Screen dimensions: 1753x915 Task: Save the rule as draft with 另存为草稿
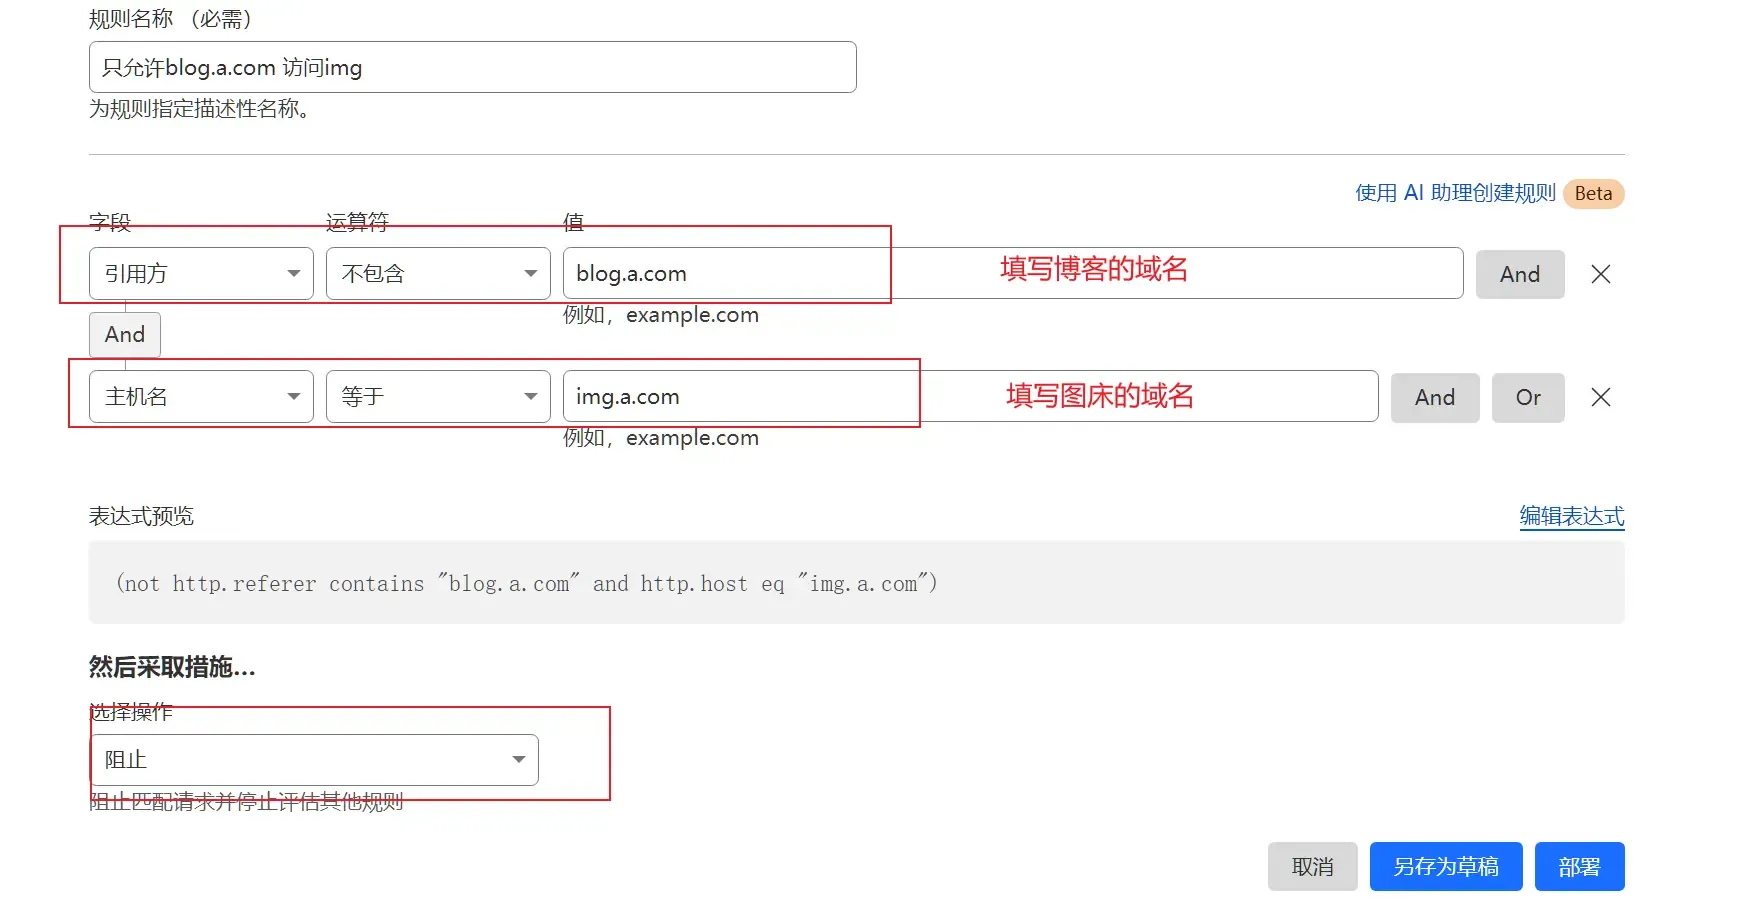pyautogui.click(x=1445, y=866)
